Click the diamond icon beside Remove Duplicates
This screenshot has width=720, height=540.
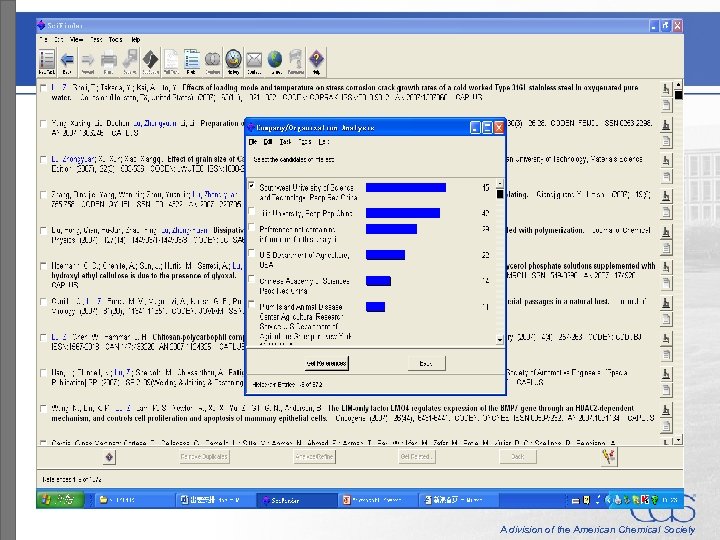tap(109, 457)
